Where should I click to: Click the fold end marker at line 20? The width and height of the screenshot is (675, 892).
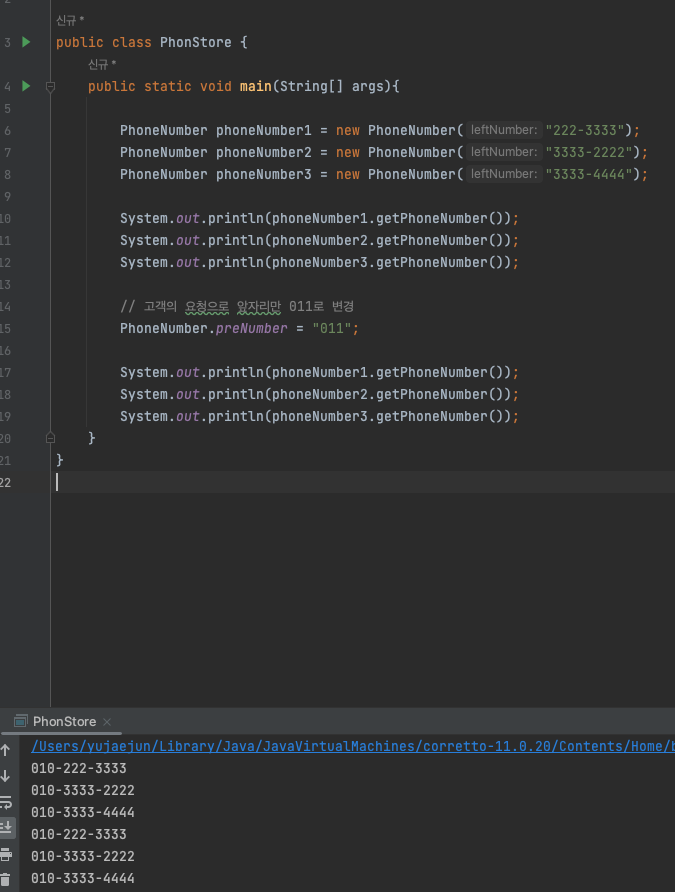coord(50,438)
